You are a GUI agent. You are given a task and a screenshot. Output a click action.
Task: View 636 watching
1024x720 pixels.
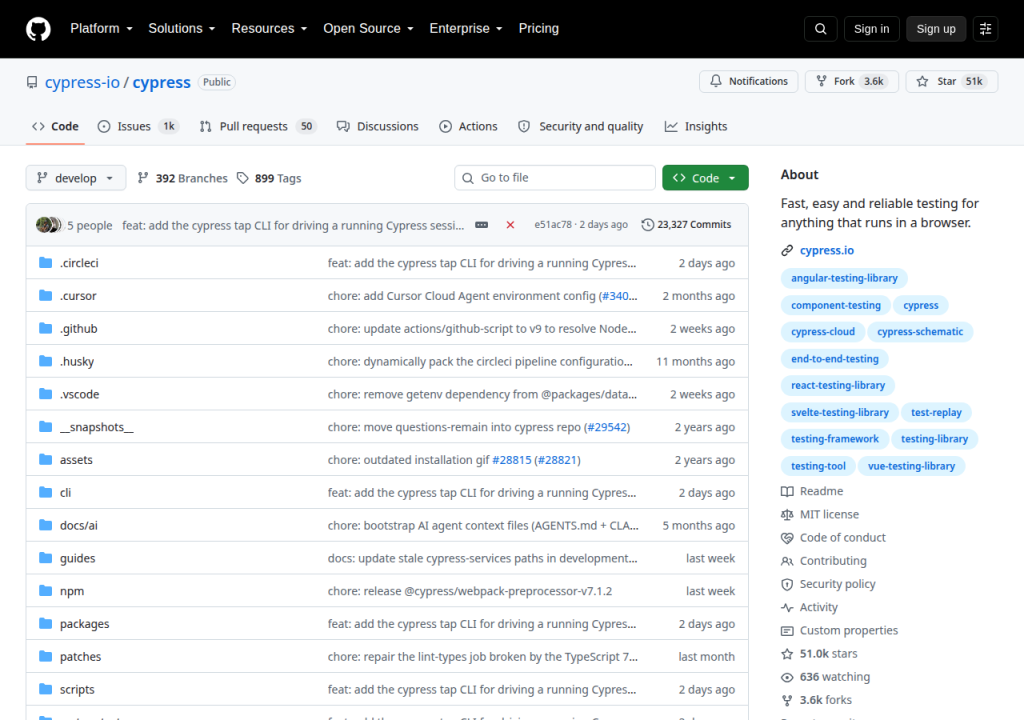(x=835, y=677)
